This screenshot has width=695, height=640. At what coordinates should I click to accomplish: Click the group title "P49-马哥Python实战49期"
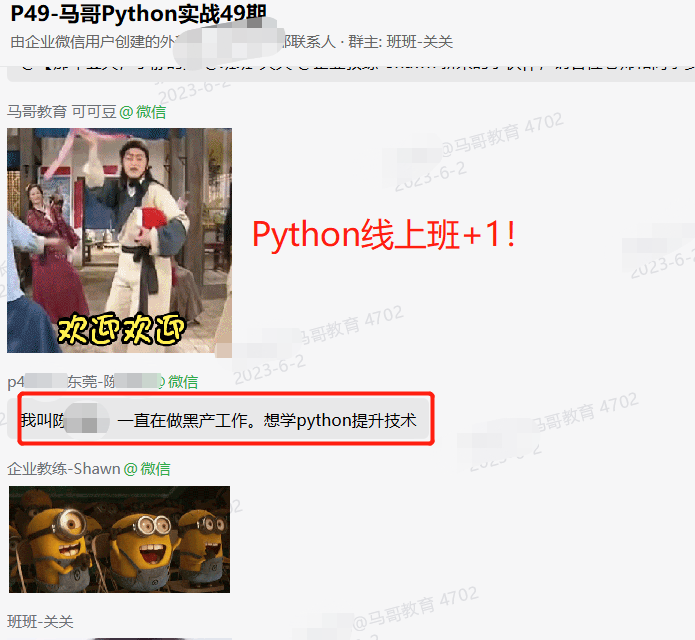[x=138, y=15]
